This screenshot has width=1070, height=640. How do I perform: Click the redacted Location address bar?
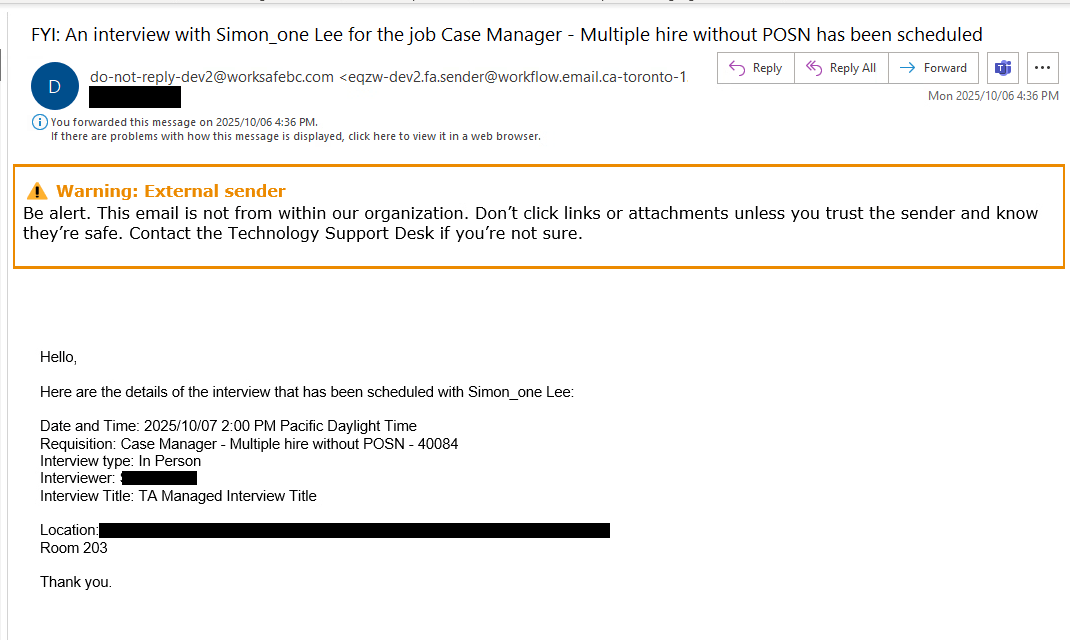[x=354, y=530]
